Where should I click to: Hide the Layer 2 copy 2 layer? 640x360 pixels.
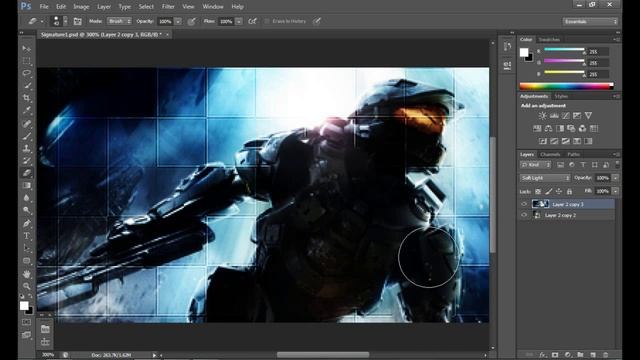524,215
